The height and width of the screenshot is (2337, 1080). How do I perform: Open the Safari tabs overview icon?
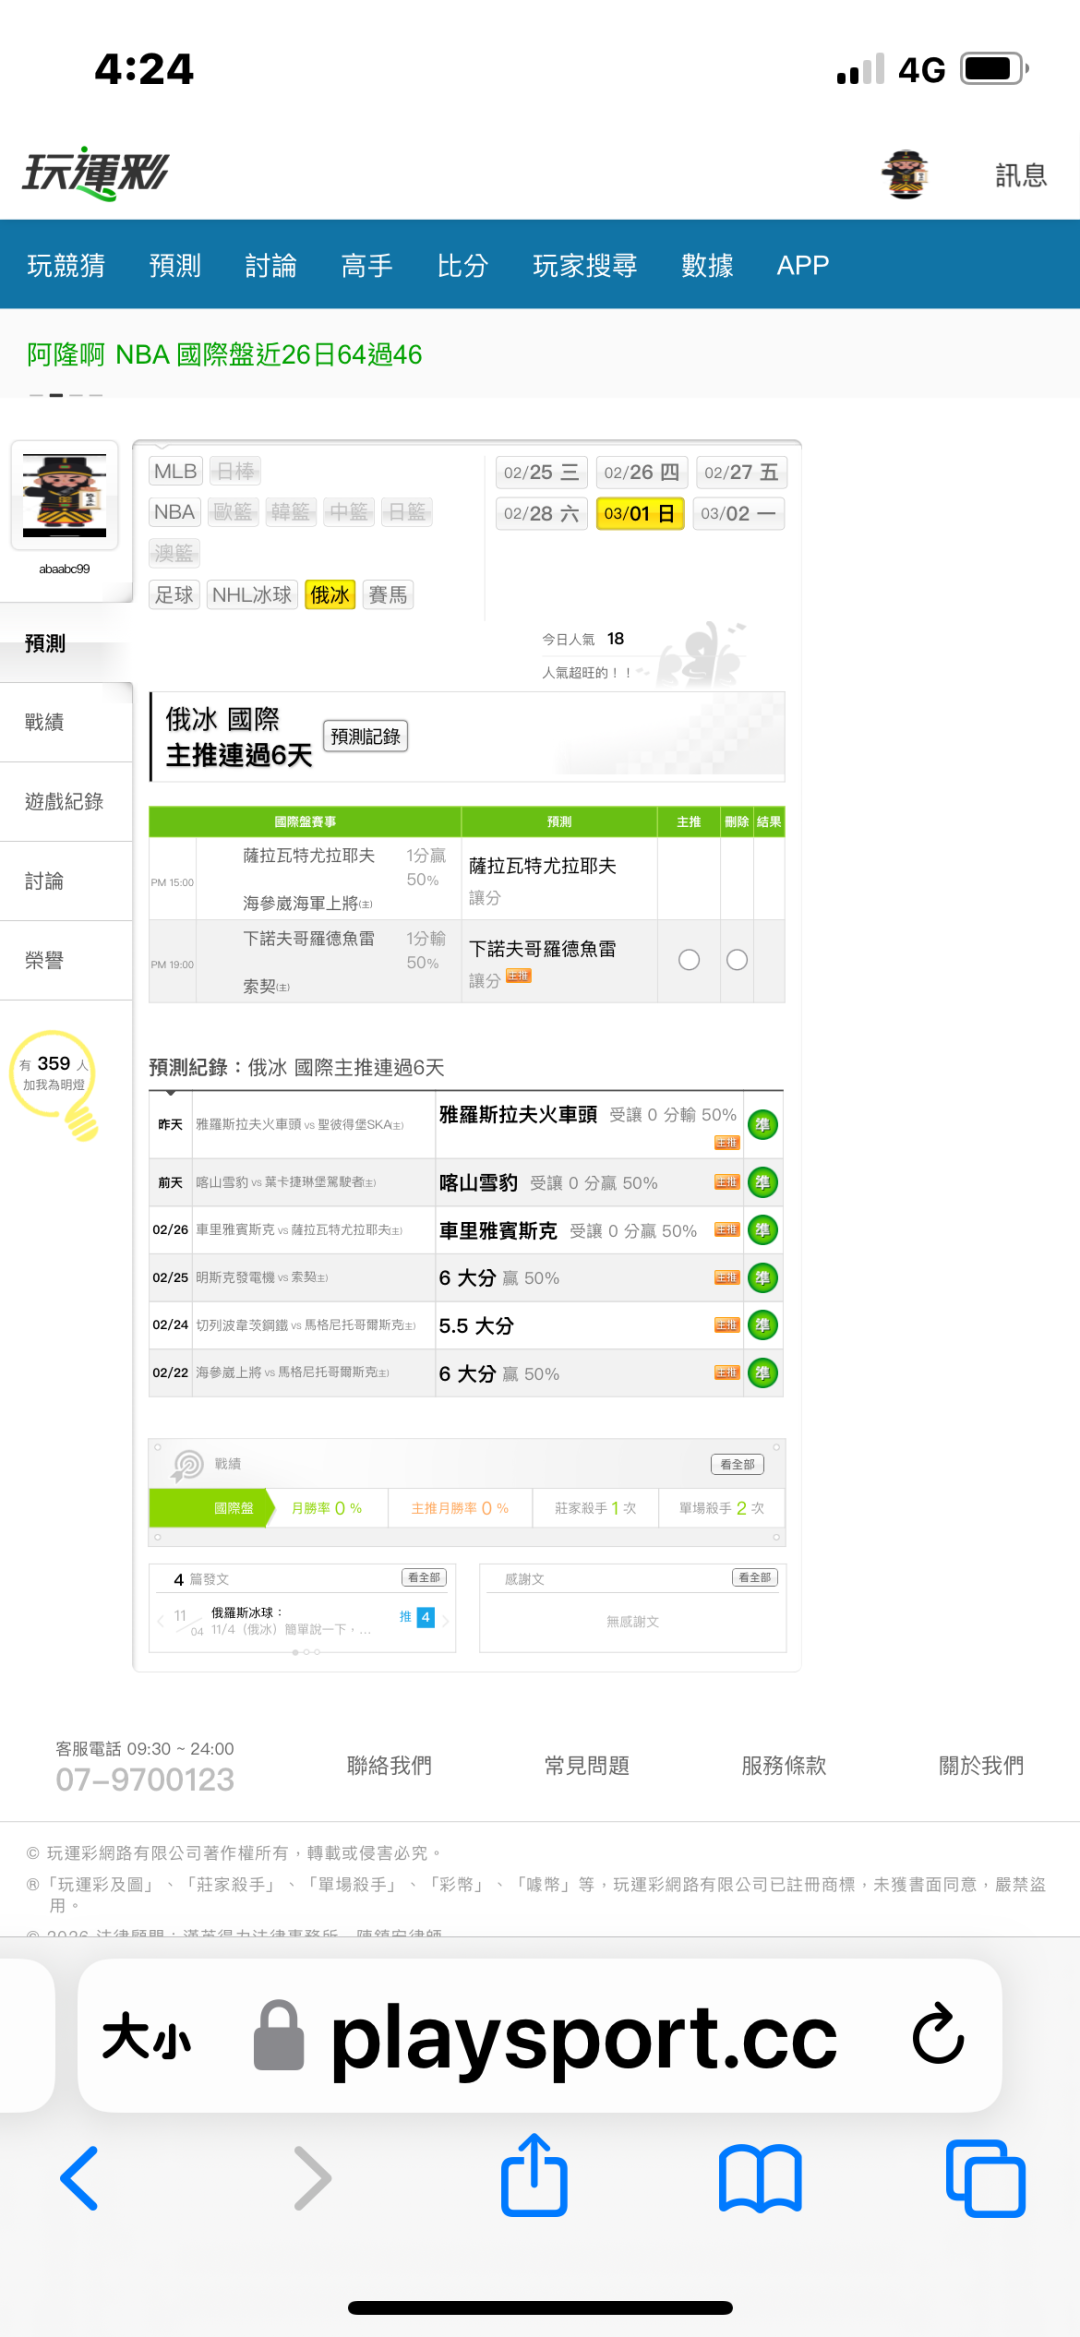[x=985, y=2178]
